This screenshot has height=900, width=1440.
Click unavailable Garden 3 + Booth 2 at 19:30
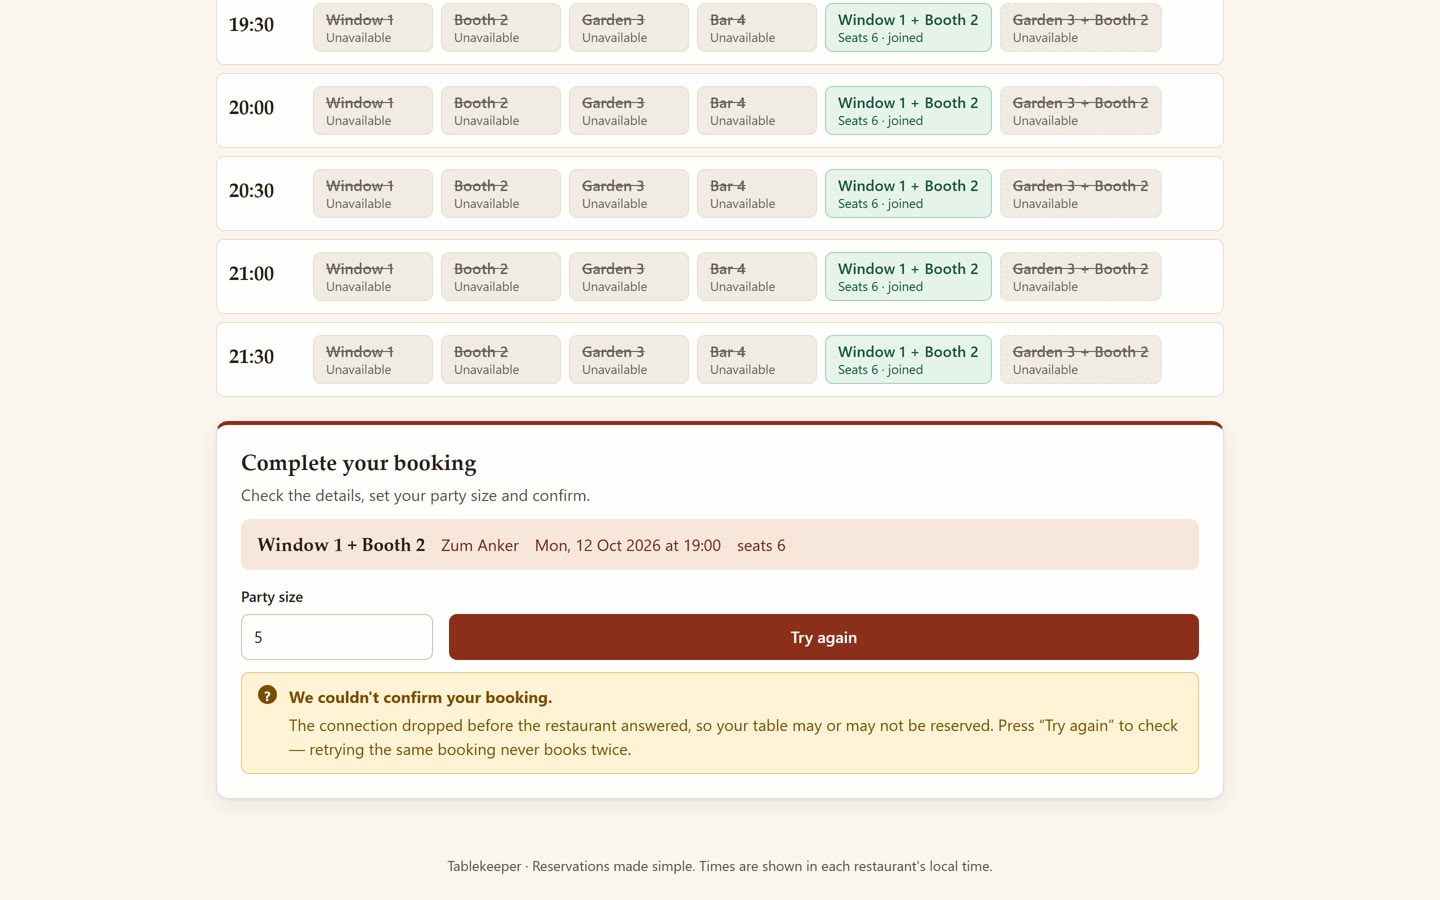(x=1081, y=28)
